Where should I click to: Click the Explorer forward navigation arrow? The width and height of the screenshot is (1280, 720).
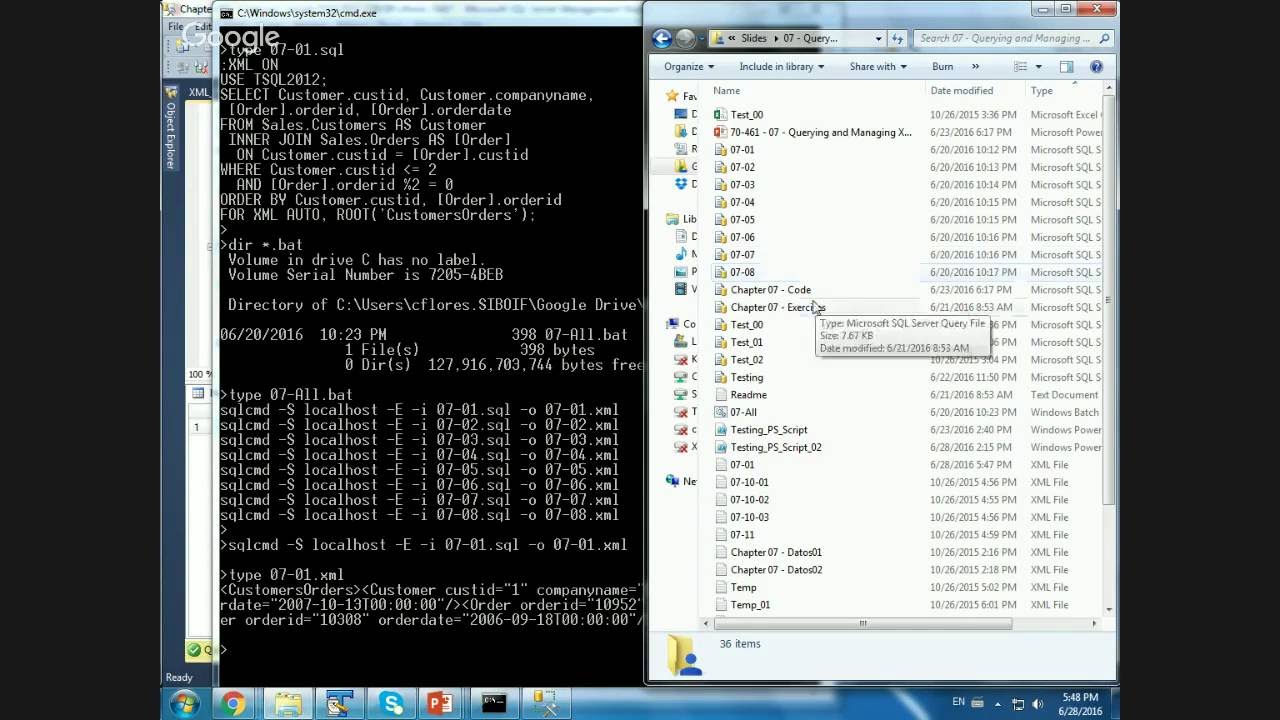point(686,39)
